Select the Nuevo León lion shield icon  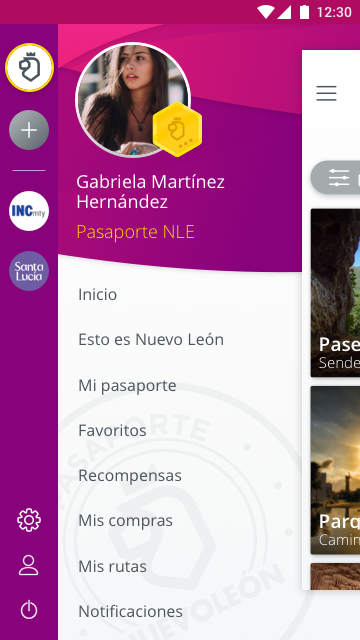[x=29, y=67]
